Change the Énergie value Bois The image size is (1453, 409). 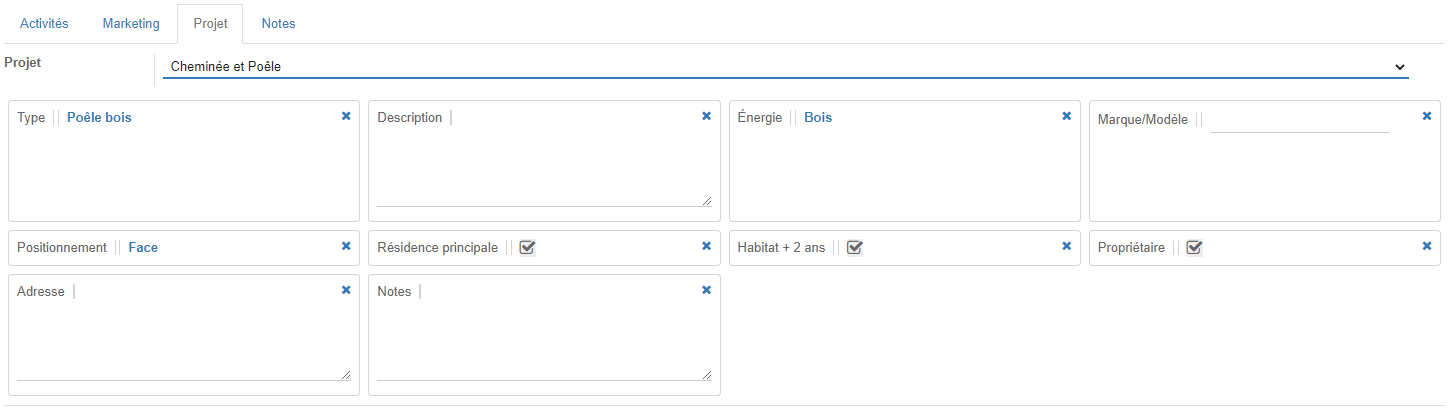(x=818, y=118)
